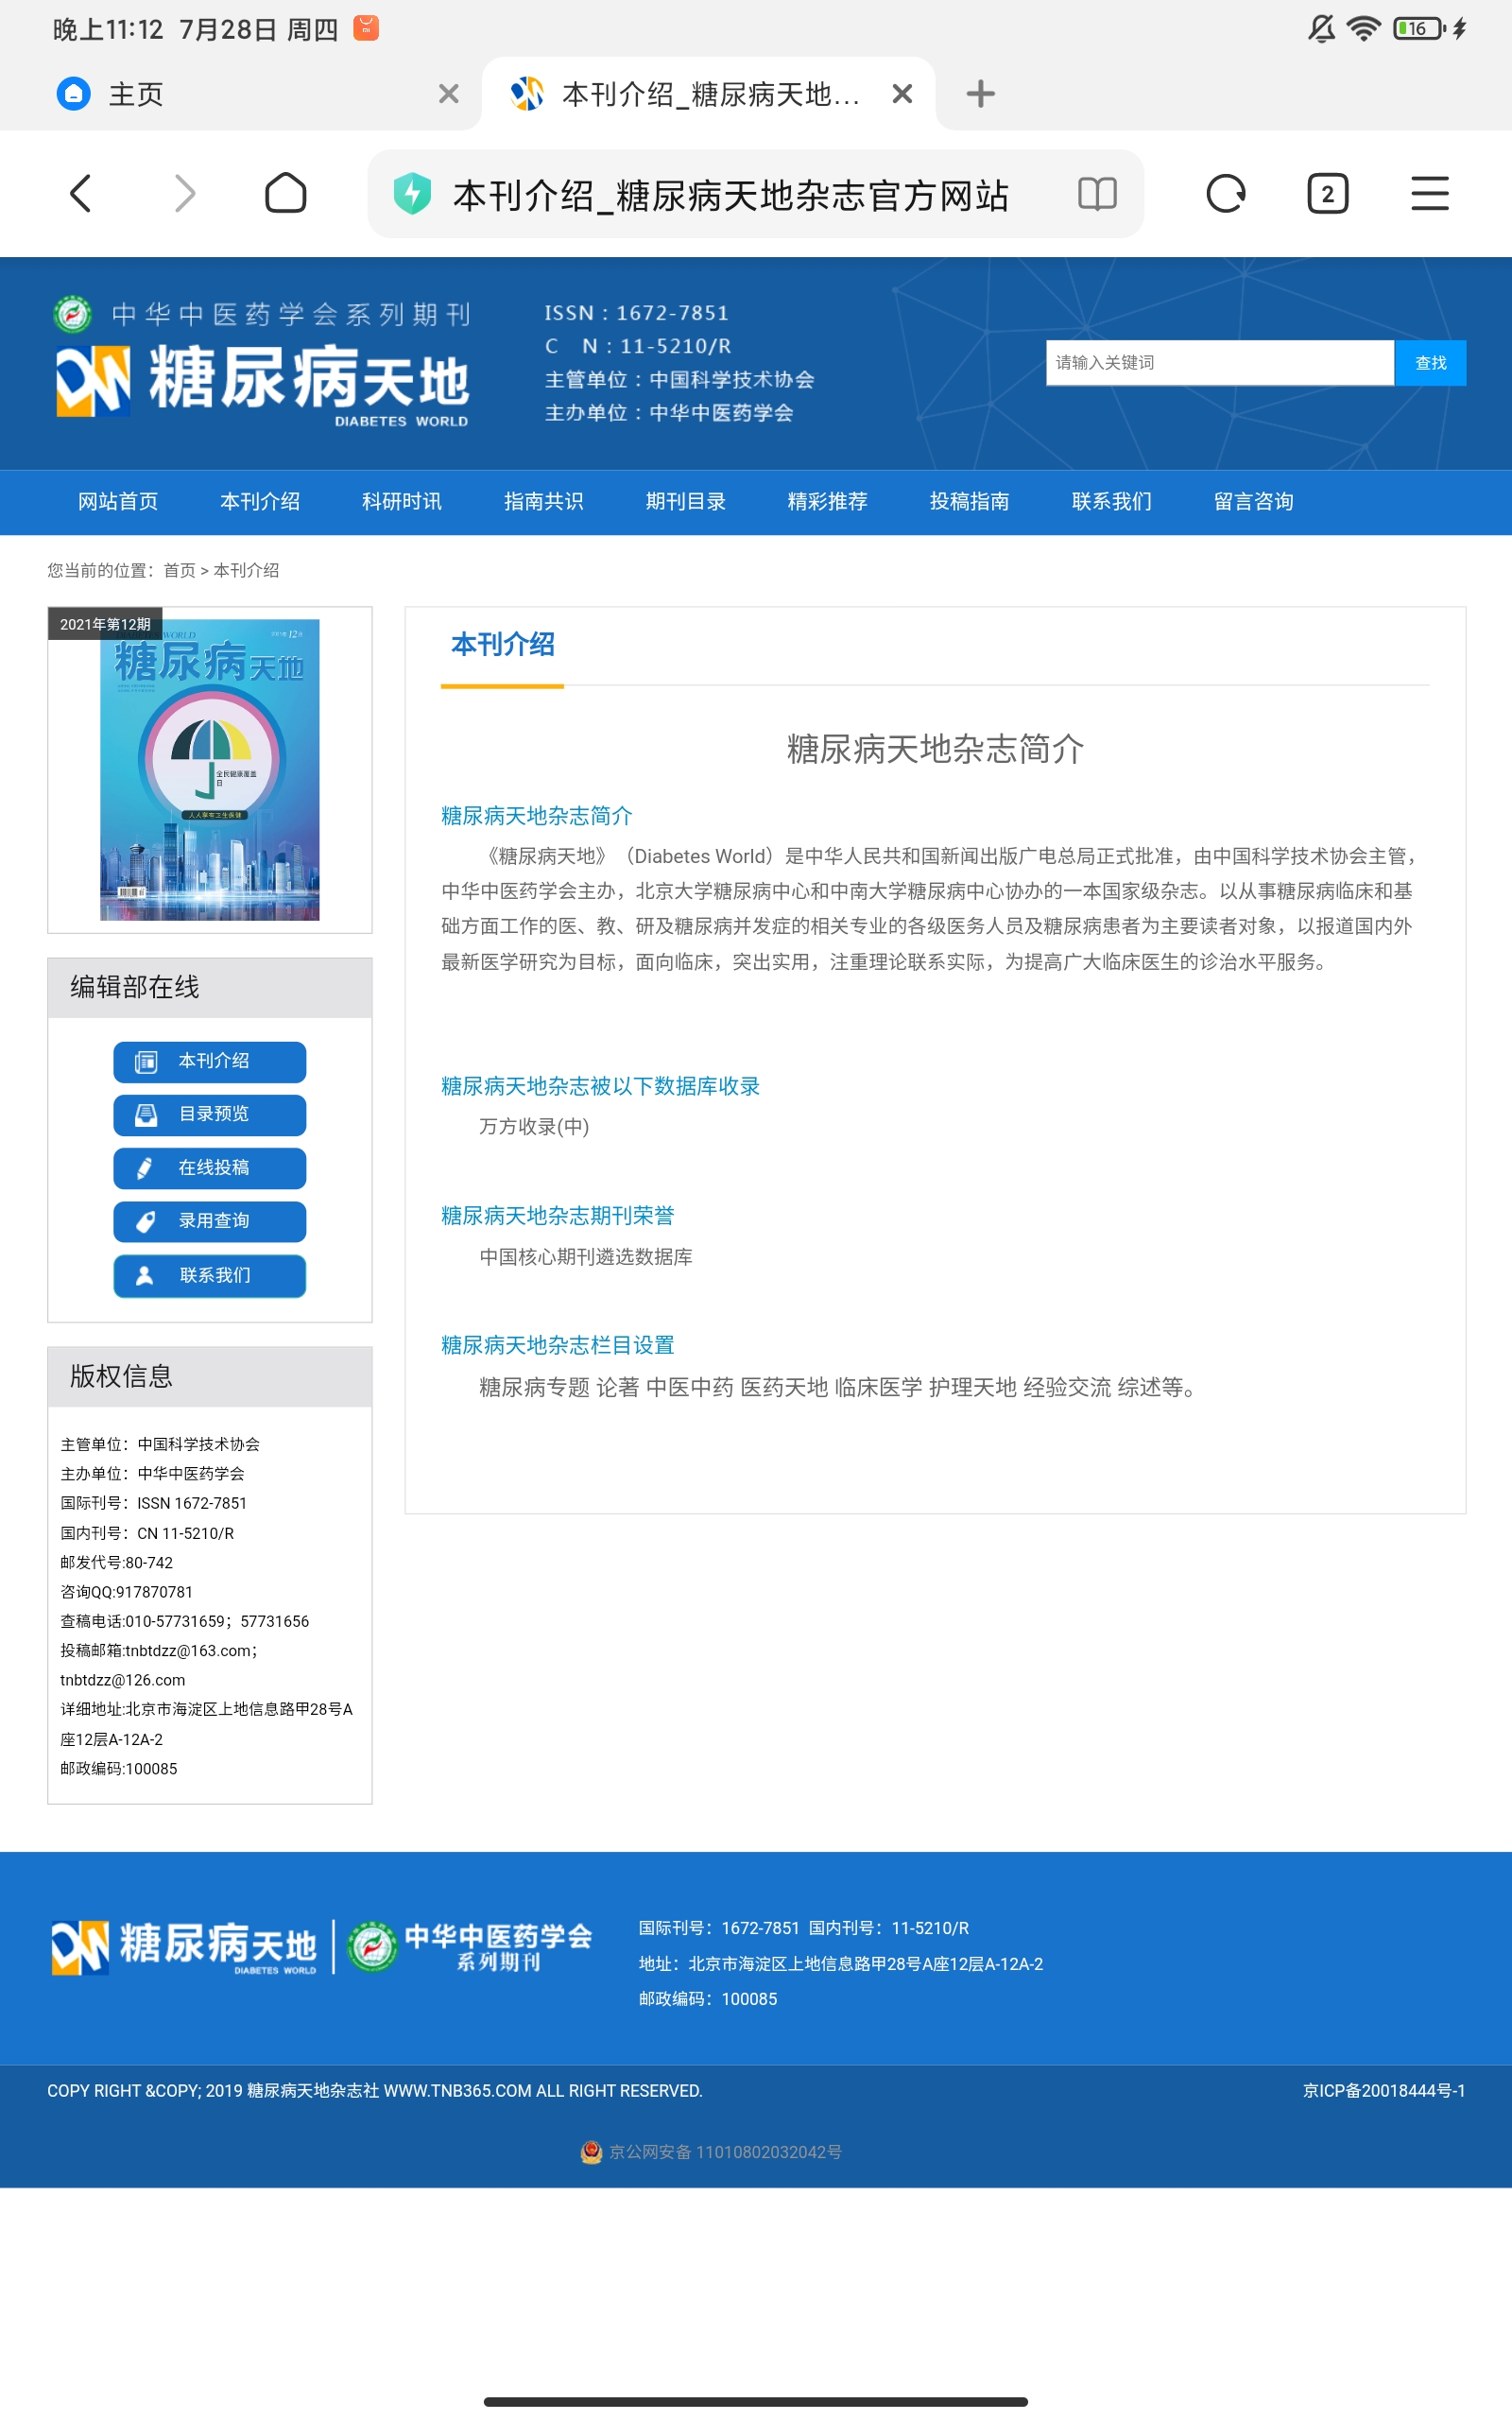Click the 投稿邮箱:tnbtdzz@163.com line

click(x=159, y=1650)
